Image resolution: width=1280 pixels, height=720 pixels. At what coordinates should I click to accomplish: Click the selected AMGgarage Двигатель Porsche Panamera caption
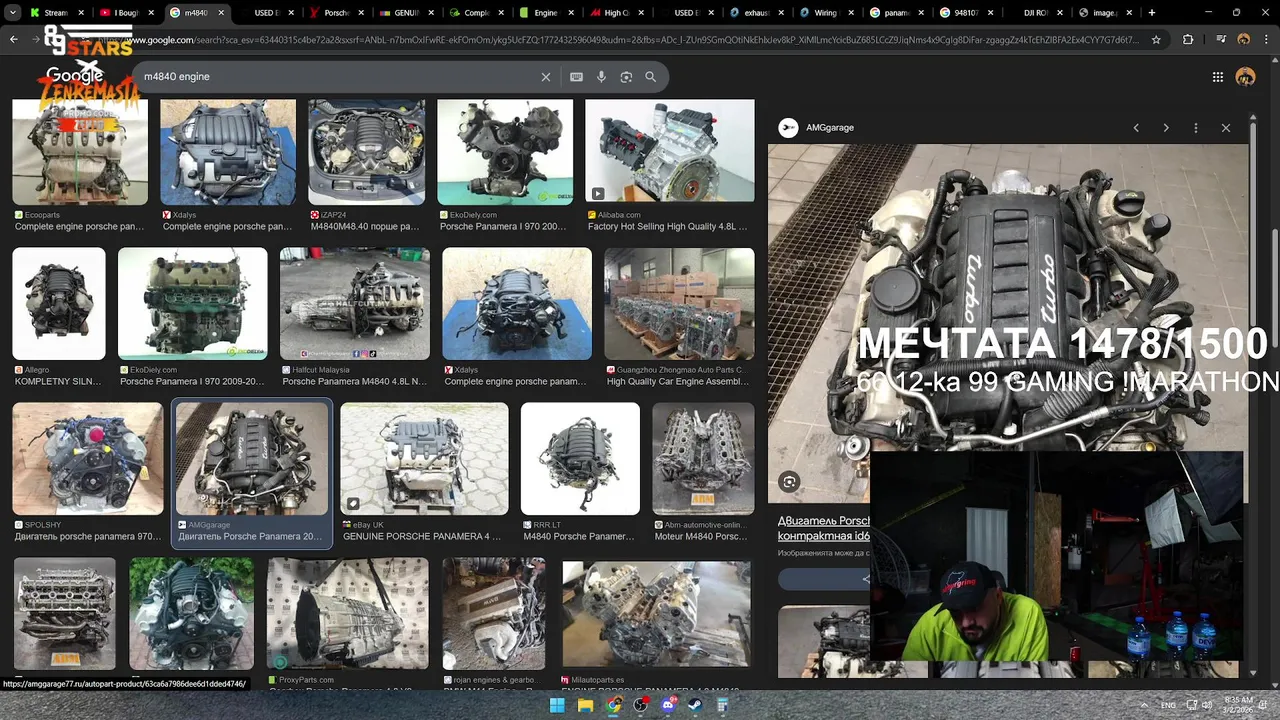coord(250,537)
